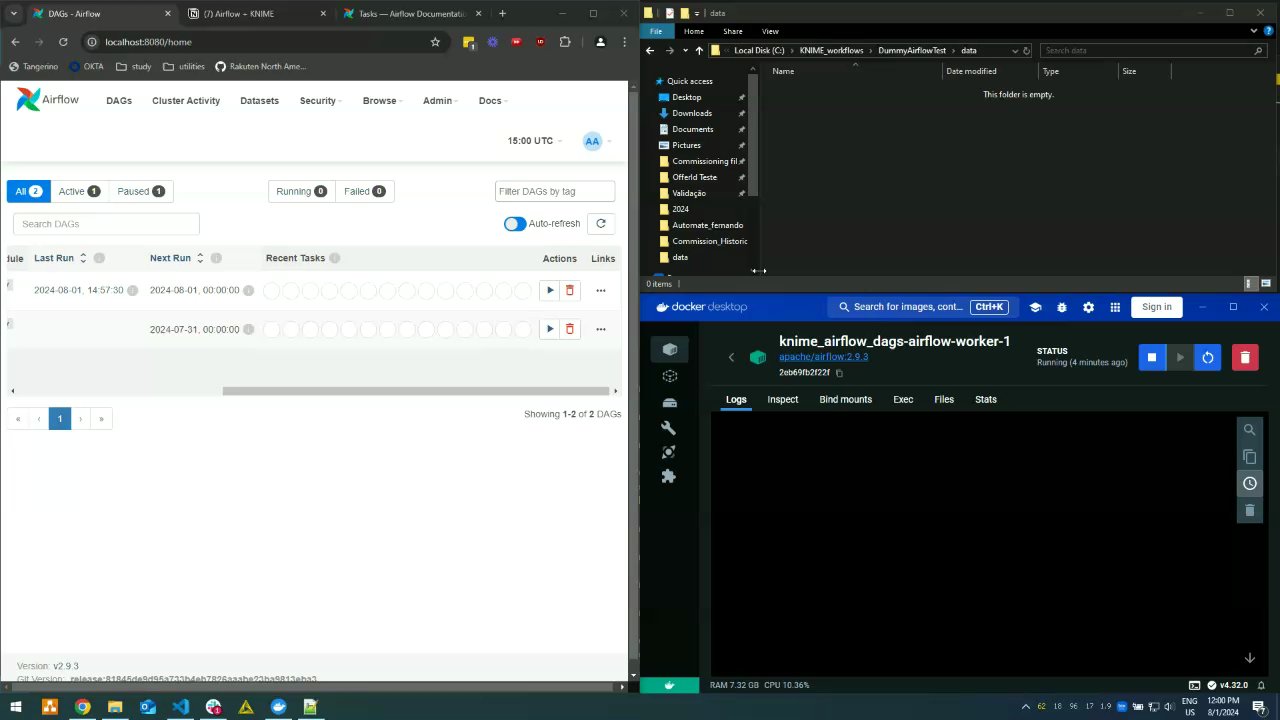
Task: Open the study bookmarks folder
Action: pos(133,66)
